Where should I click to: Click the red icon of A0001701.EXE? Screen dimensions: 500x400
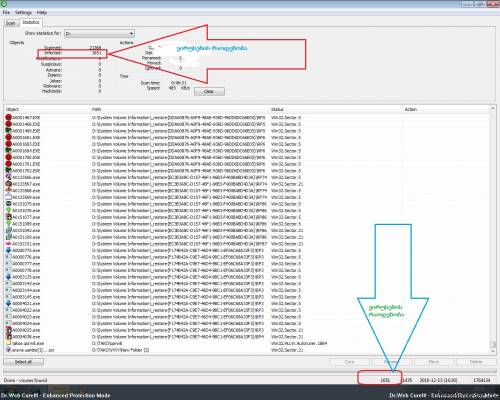pyautogui.click(x=8, y=164)
